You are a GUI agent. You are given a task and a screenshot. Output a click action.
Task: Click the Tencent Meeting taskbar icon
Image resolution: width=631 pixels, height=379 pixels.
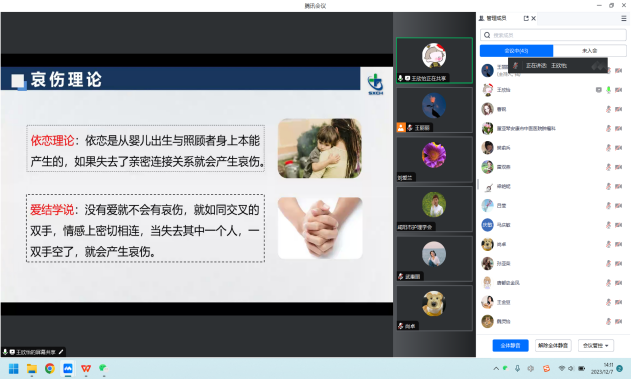[68, 369]
